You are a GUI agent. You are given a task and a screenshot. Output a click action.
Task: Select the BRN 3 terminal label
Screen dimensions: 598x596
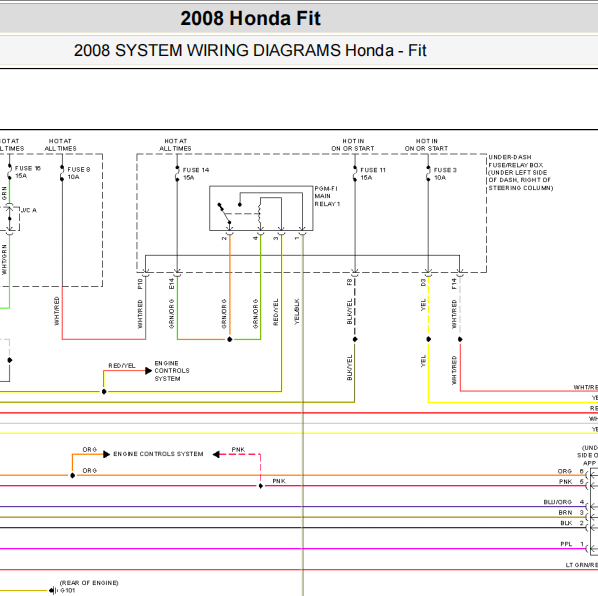point(571,513)
